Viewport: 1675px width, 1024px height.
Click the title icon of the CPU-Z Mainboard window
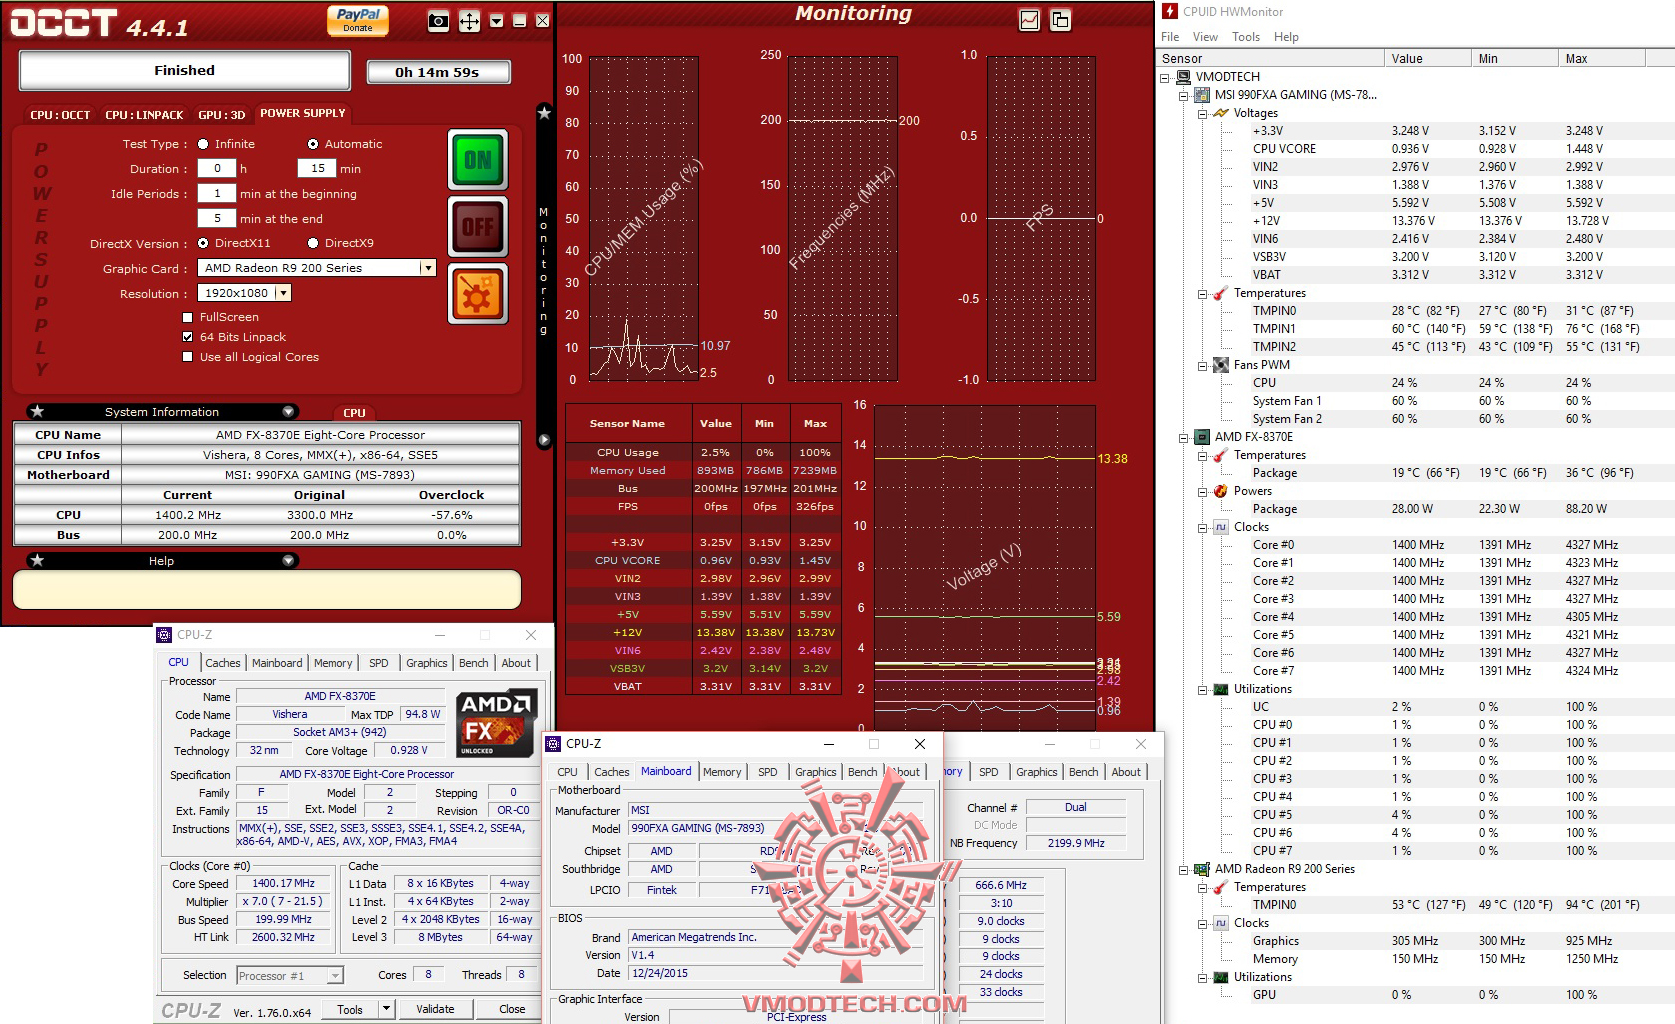point(553,744)
